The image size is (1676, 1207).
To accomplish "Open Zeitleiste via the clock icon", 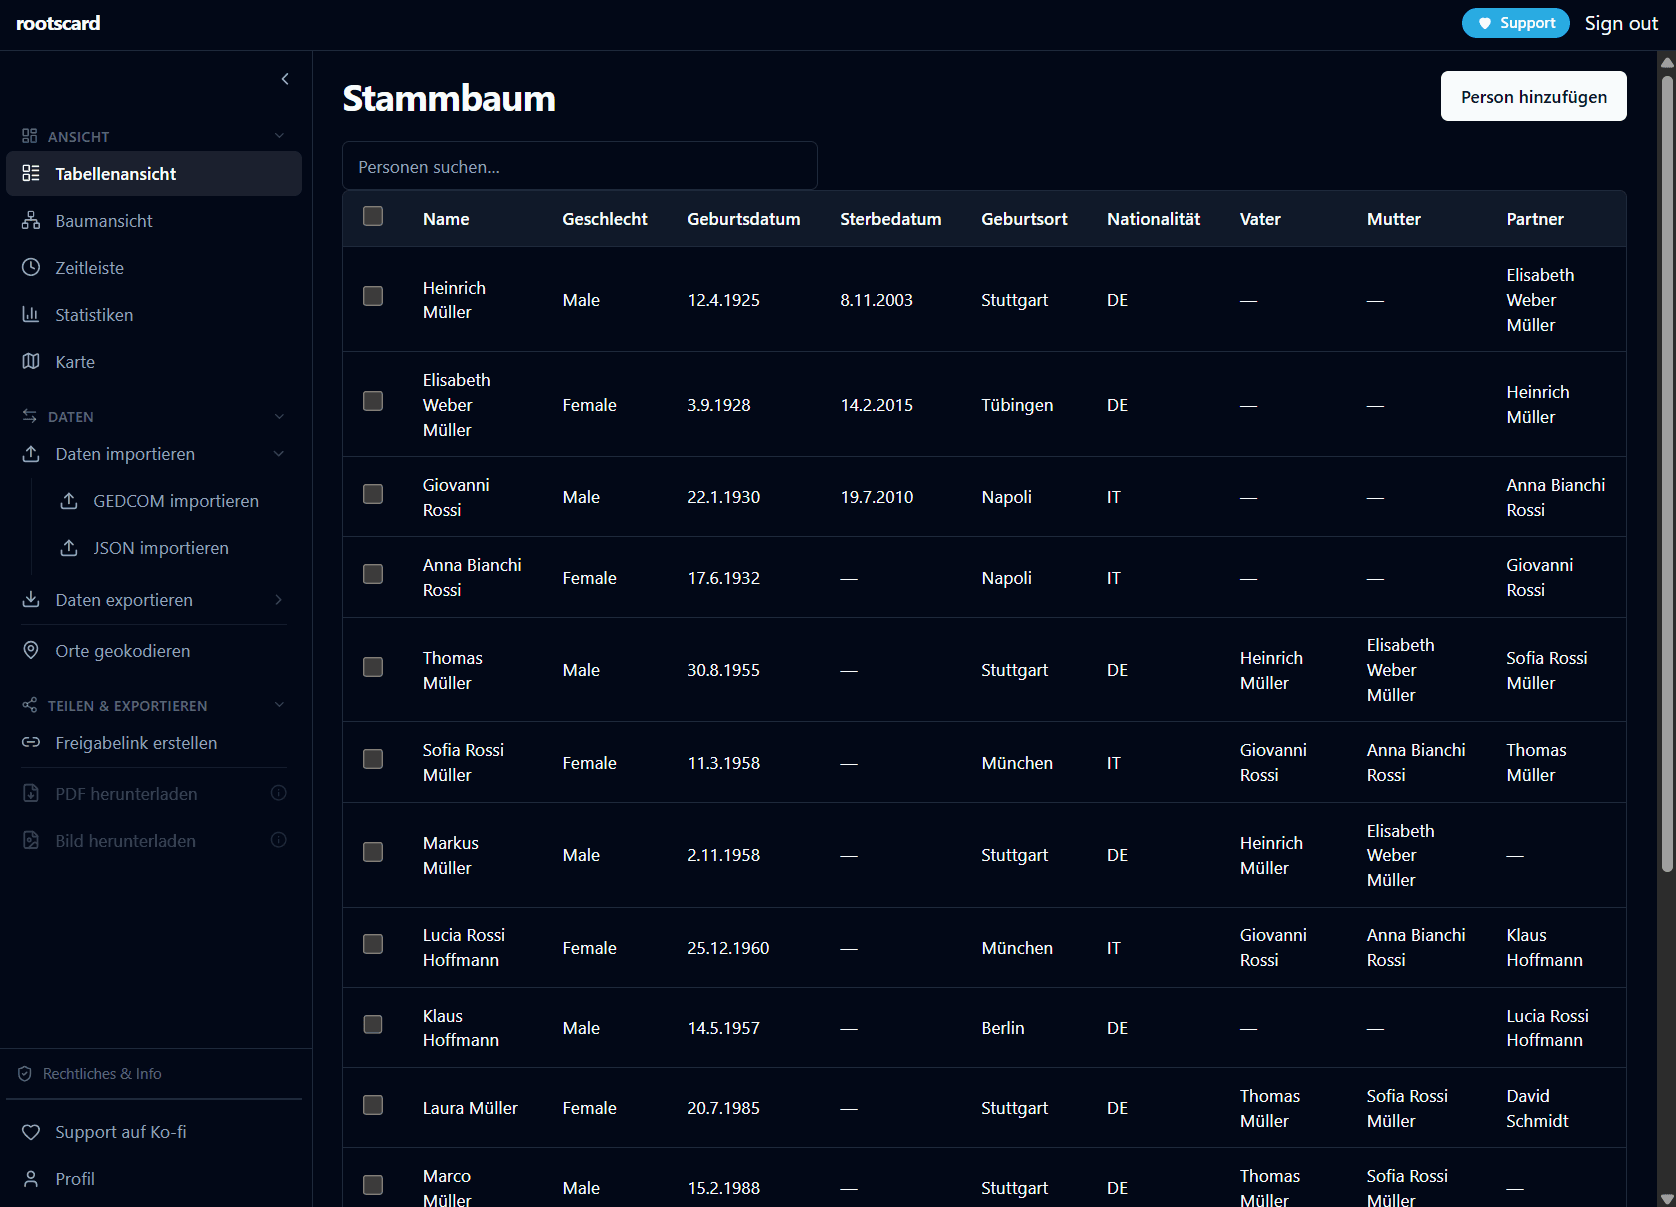I will pos(31,268).
